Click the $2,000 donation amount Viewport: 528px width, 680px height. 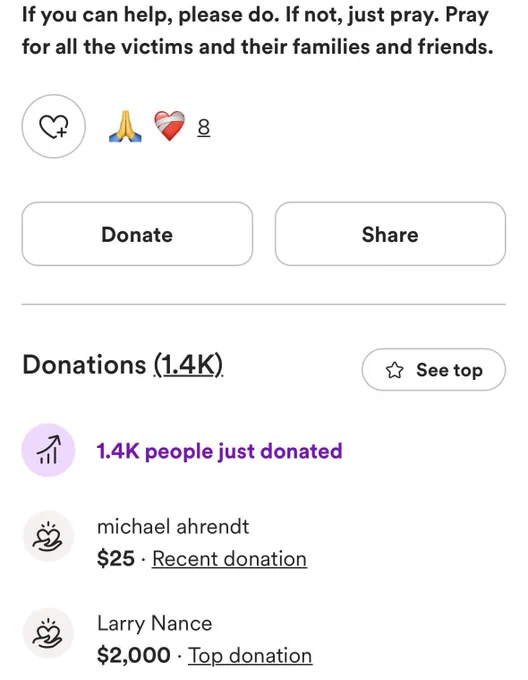tap(134, 655)
